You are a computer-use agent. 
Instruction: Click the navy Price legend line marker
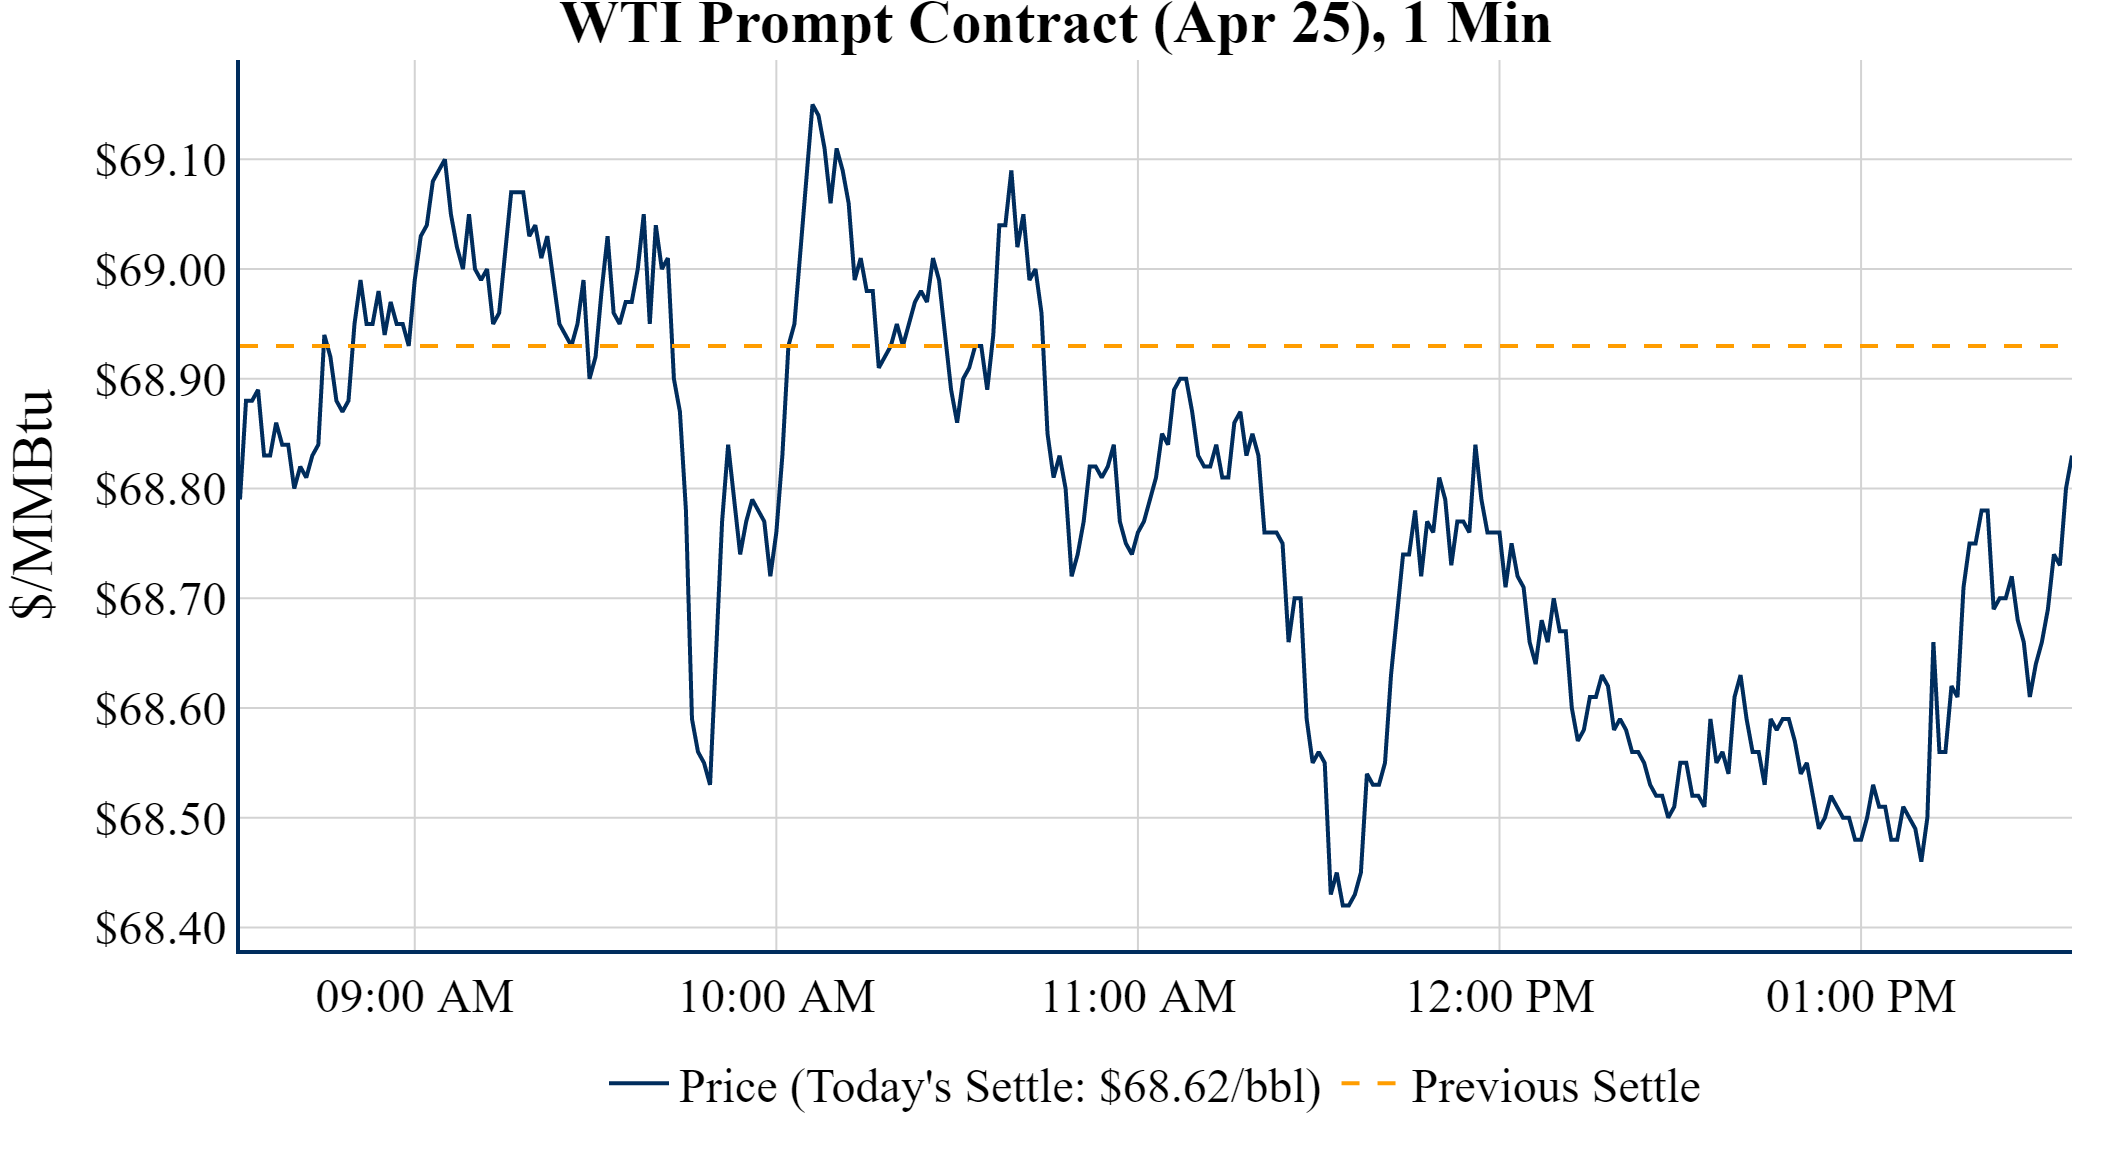click(x=638, y=1083)
